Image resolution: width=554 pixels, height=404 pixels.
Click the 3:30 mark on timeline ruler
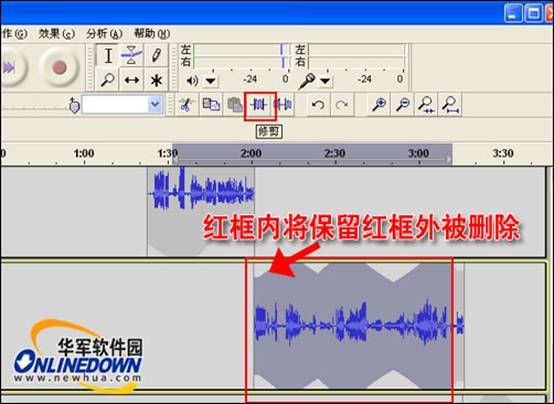pos(503,154)
